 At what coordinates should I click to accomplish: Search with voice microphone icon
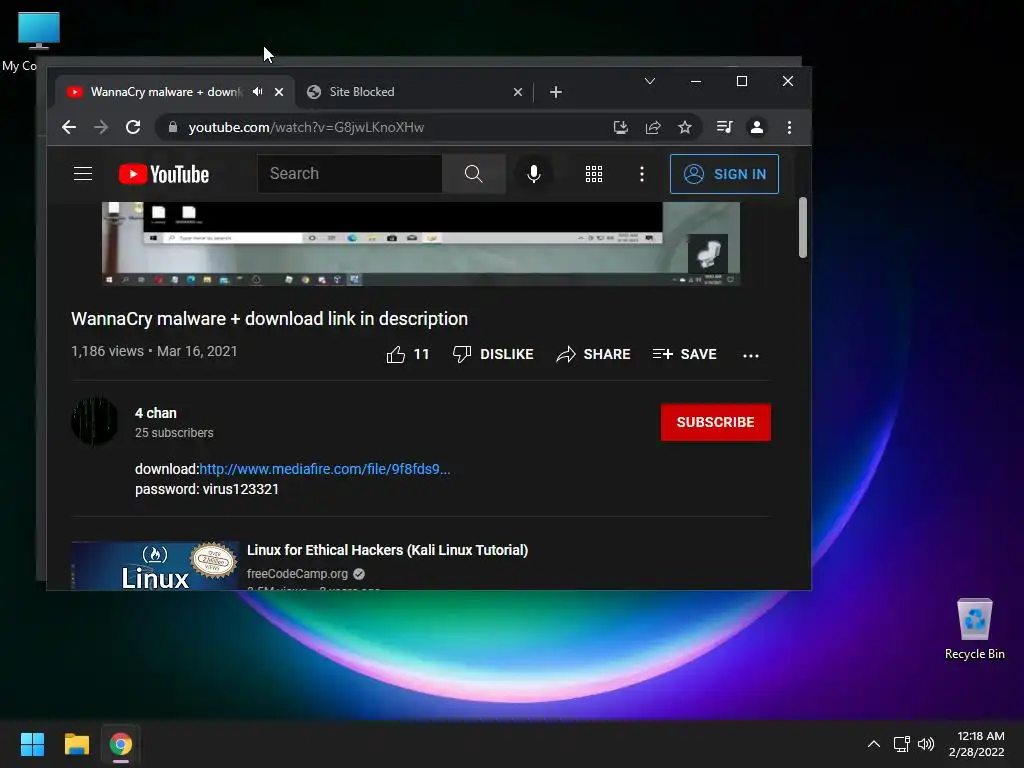coord(534,174)
